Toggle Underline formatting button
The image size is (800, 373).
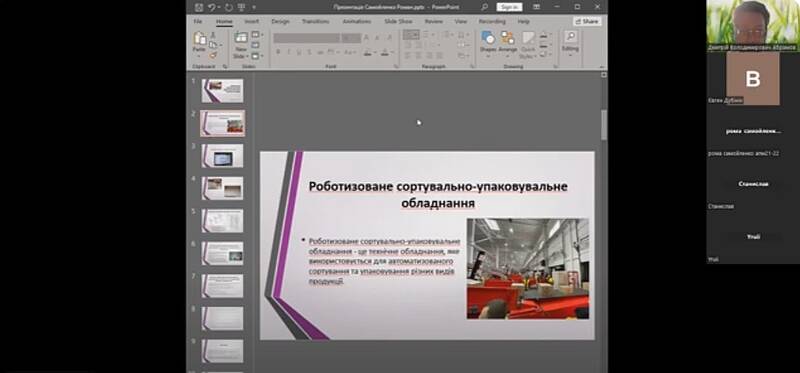(298, 52)
